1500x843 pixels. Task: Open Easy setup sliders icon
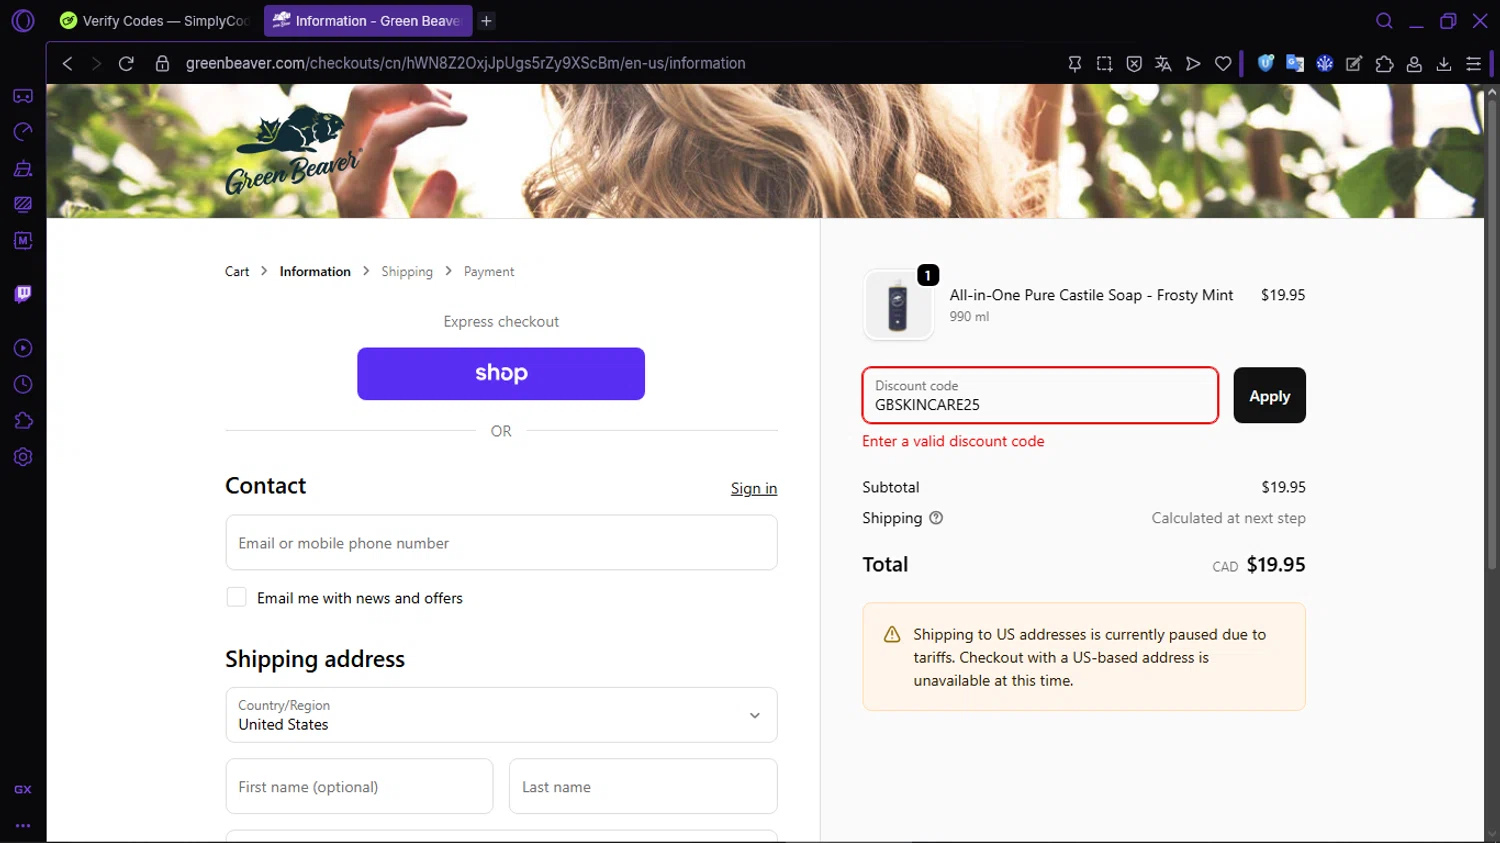click(x=1473, y=63)
